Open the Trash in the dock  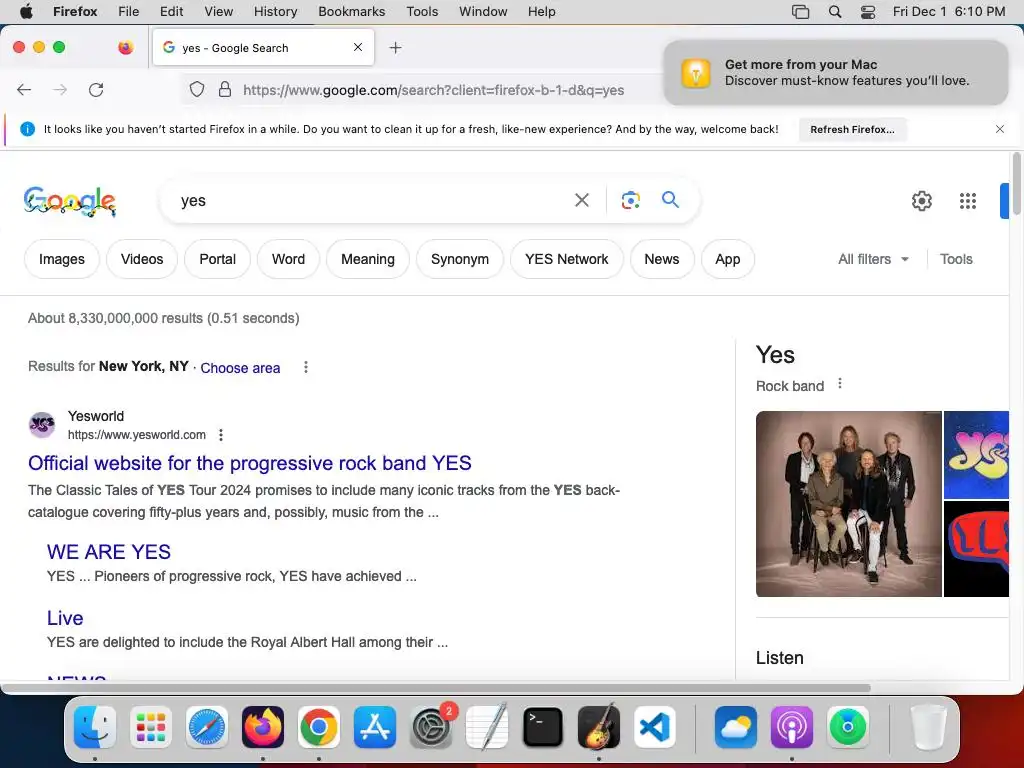pos(928,727)
